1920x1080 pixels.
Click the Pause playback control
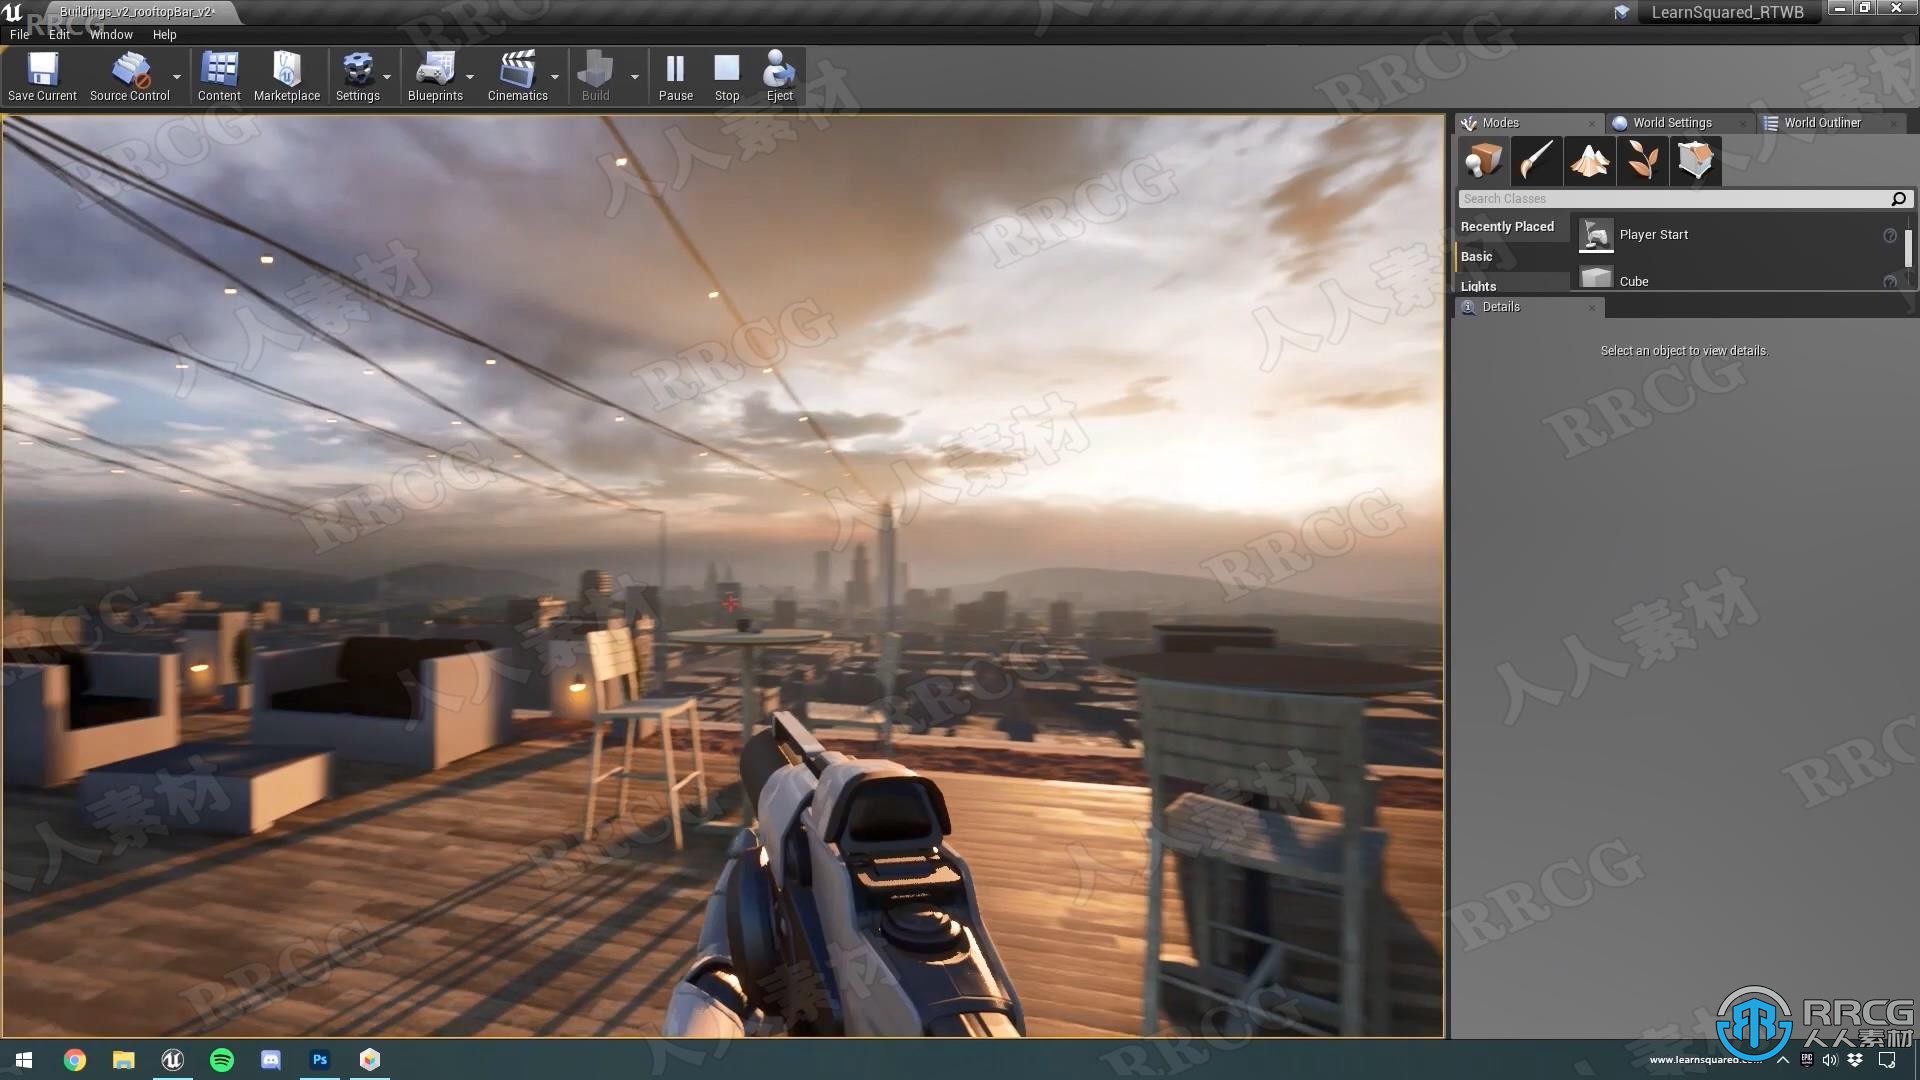[674, 76]
